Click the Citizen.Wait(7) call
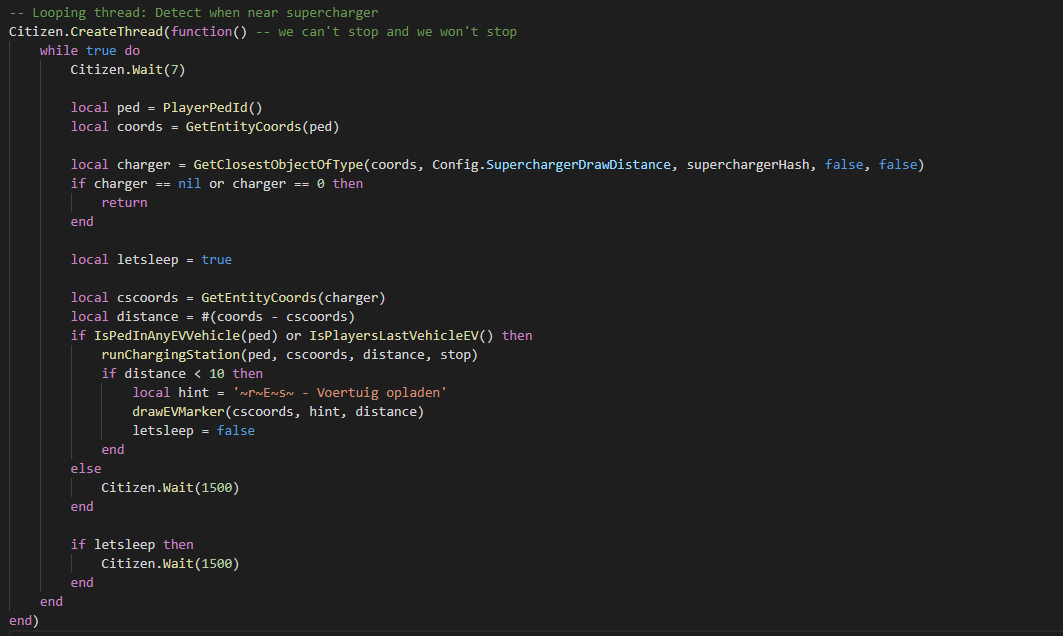Viewport: 1063px width, 636px height. click(x=127, y=69)
